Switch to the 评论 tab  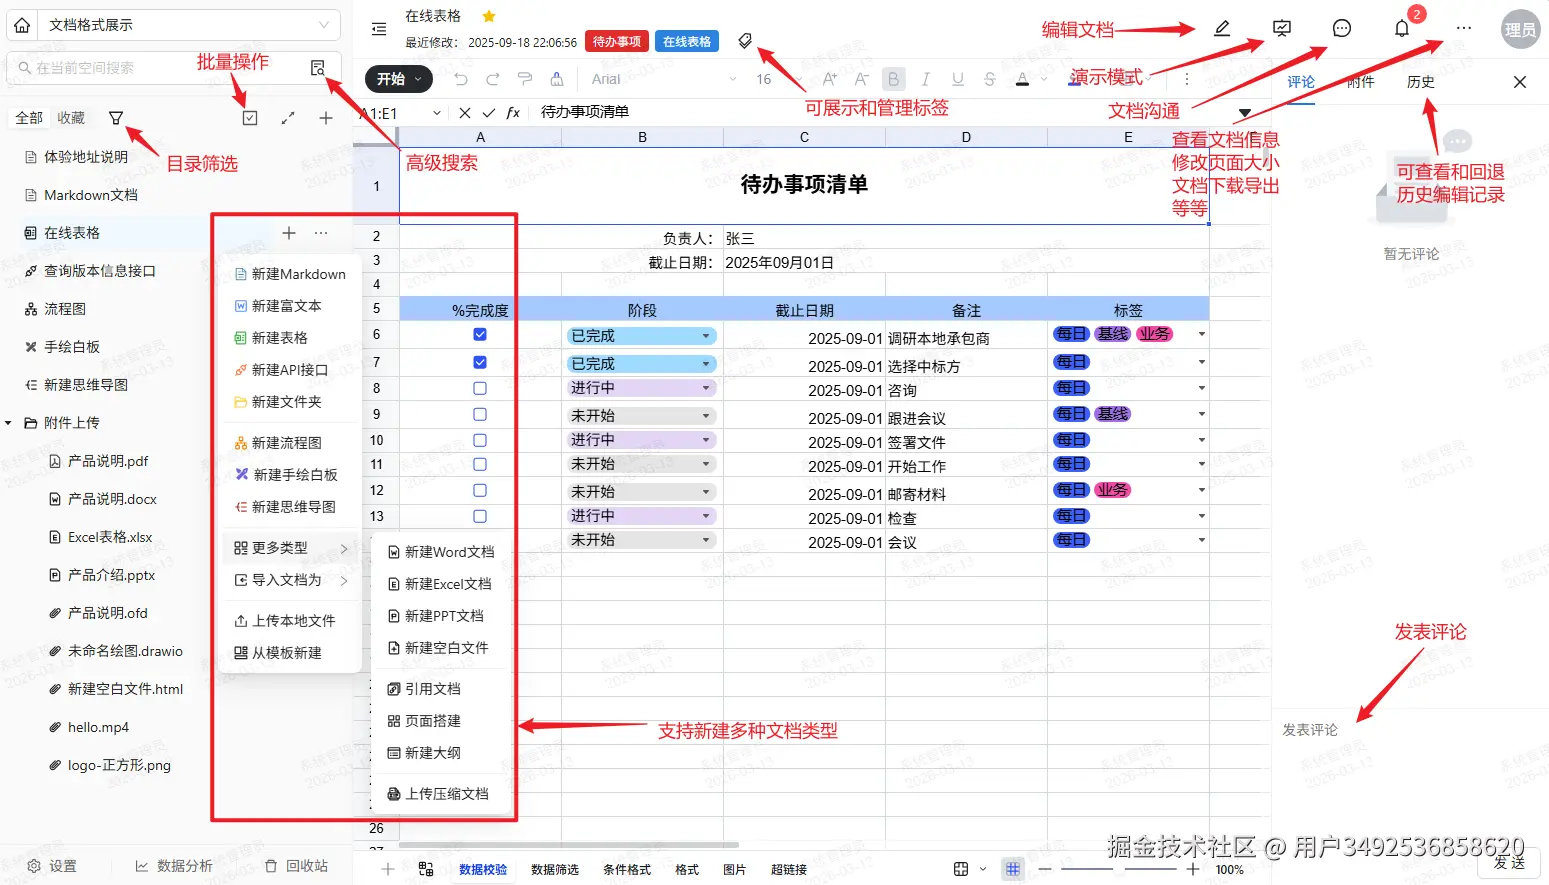(x=1301, y=82)
